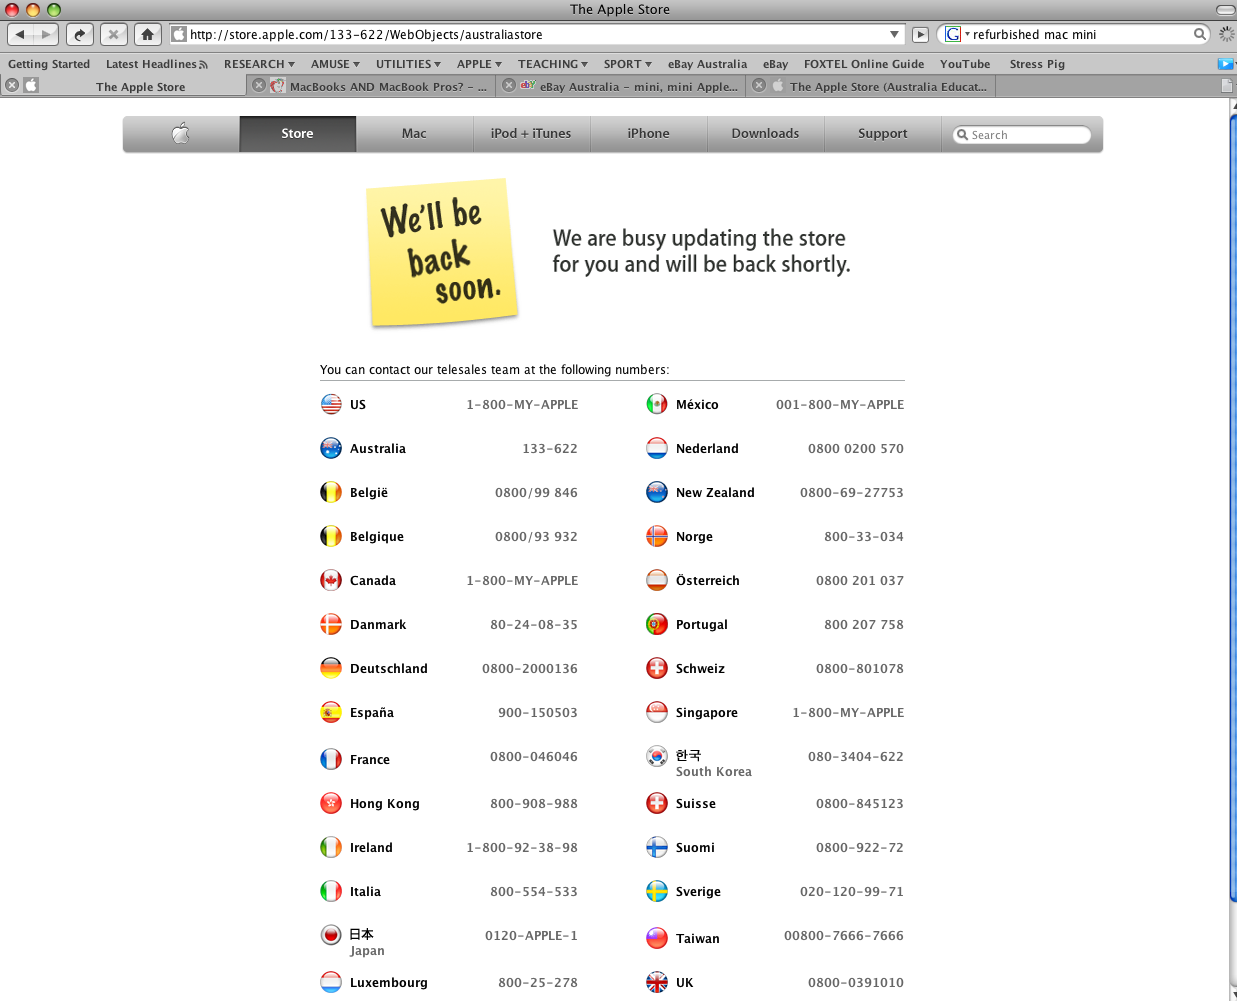
Task: Click the browser forward arrow button
Action: [x=46, y=34]
